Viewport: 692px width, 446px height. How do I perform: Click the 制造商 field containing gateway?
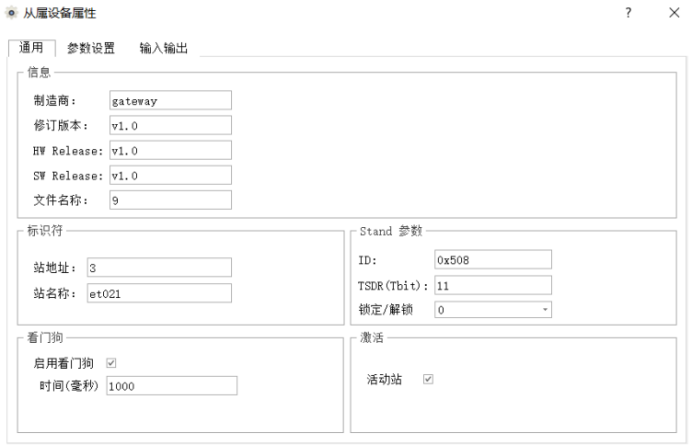point(170,101)
